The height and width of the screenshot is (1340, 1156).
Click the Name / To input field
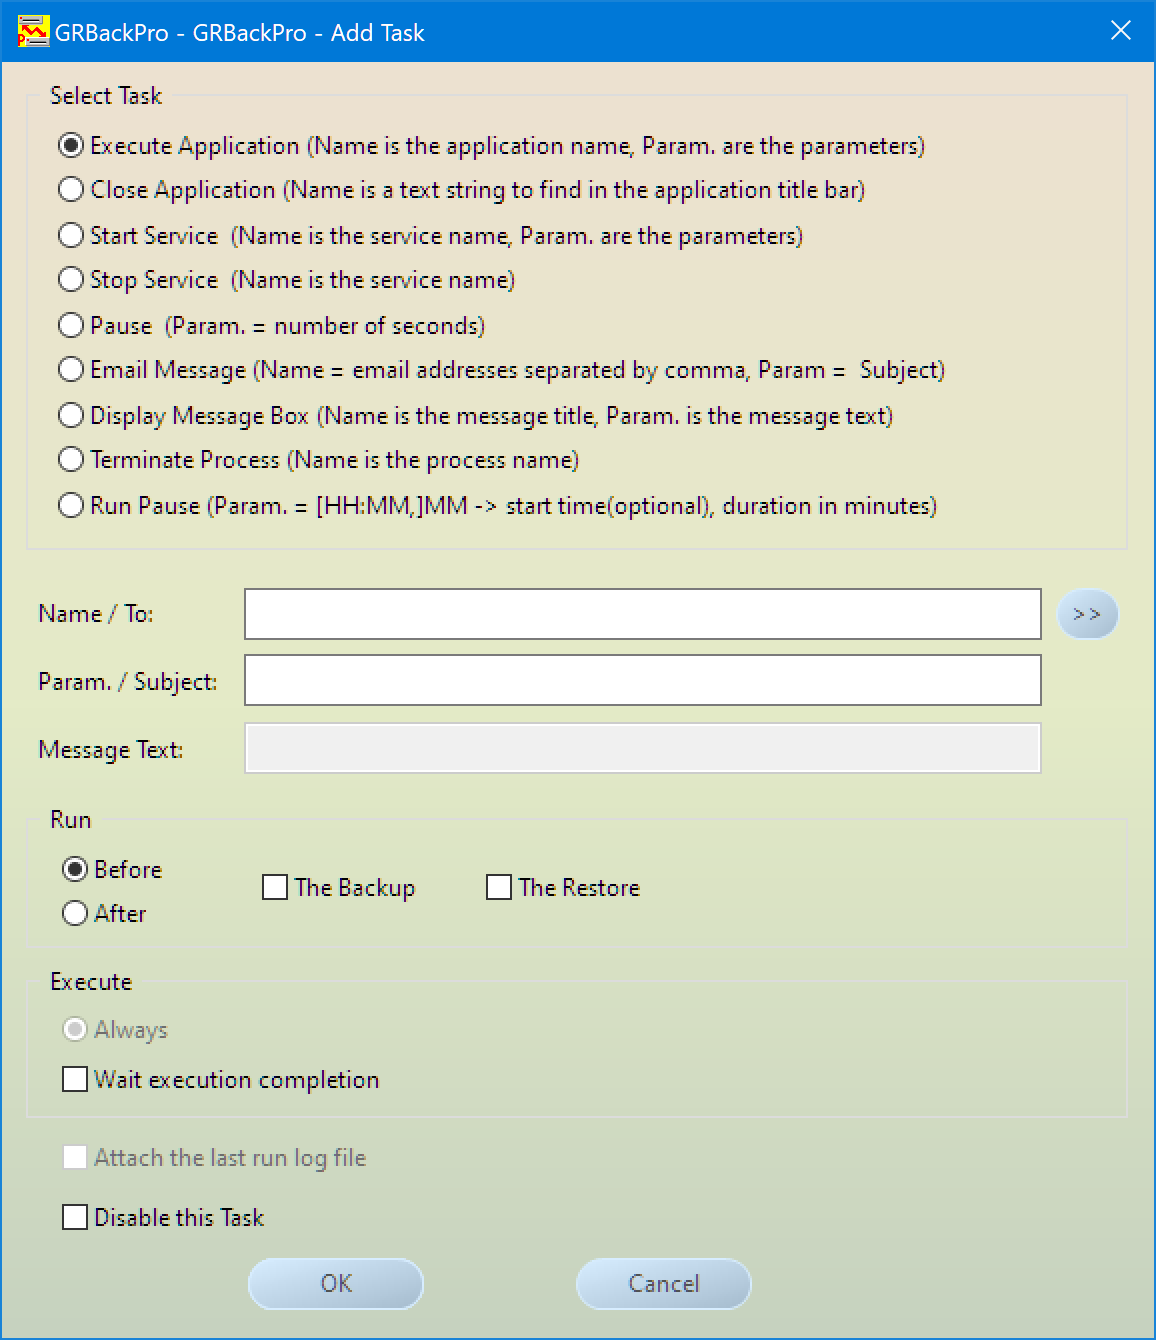click(642, 614)
